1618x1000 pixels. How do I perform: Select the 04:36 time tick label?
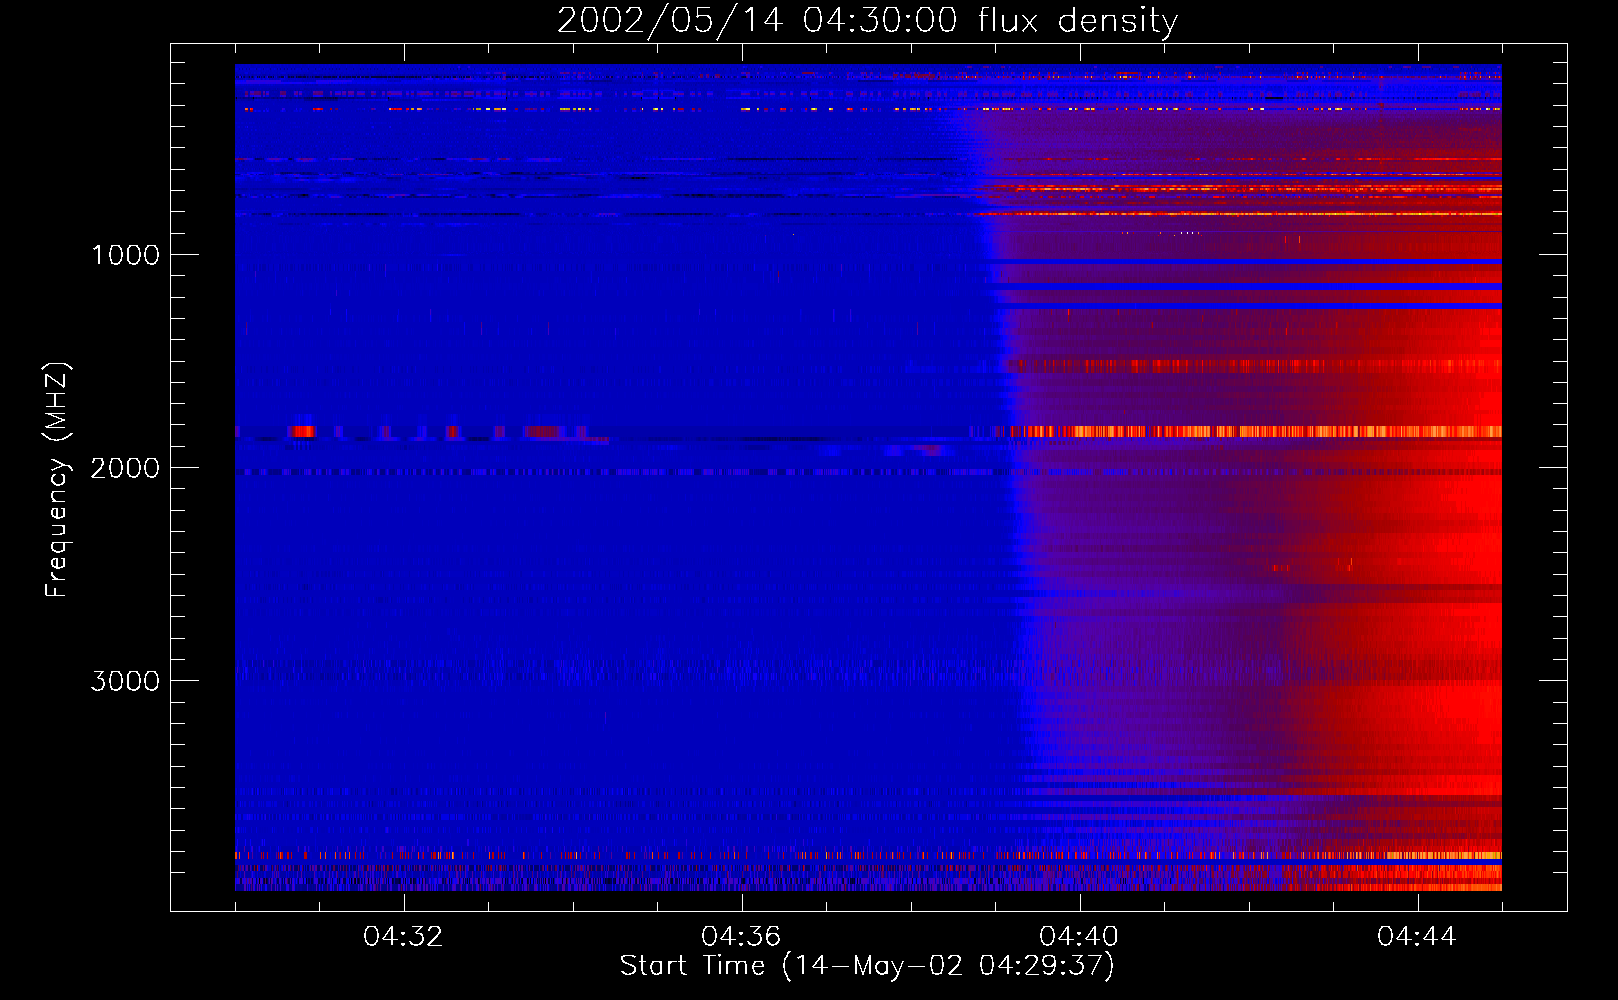coord(741,937)
